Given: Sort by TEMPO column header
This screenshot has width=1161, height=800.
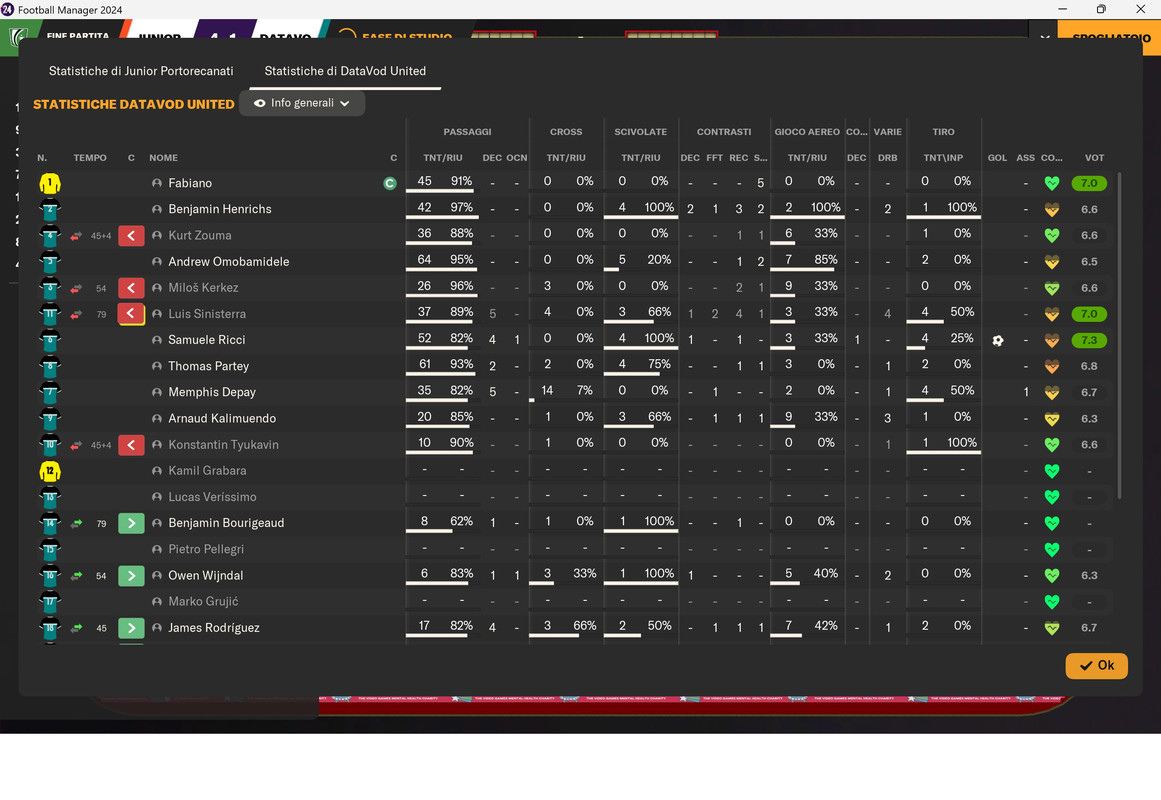Looking at the screenshot, I should click(90, 158).
